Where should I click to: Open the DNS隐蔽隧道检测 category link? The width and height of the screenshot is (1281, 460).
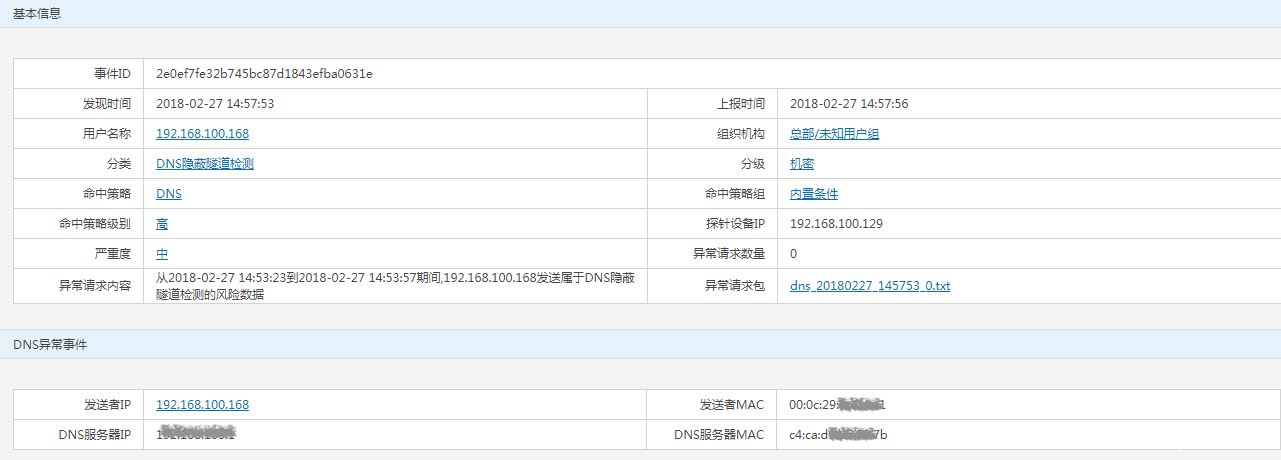(x=204, y=164)
